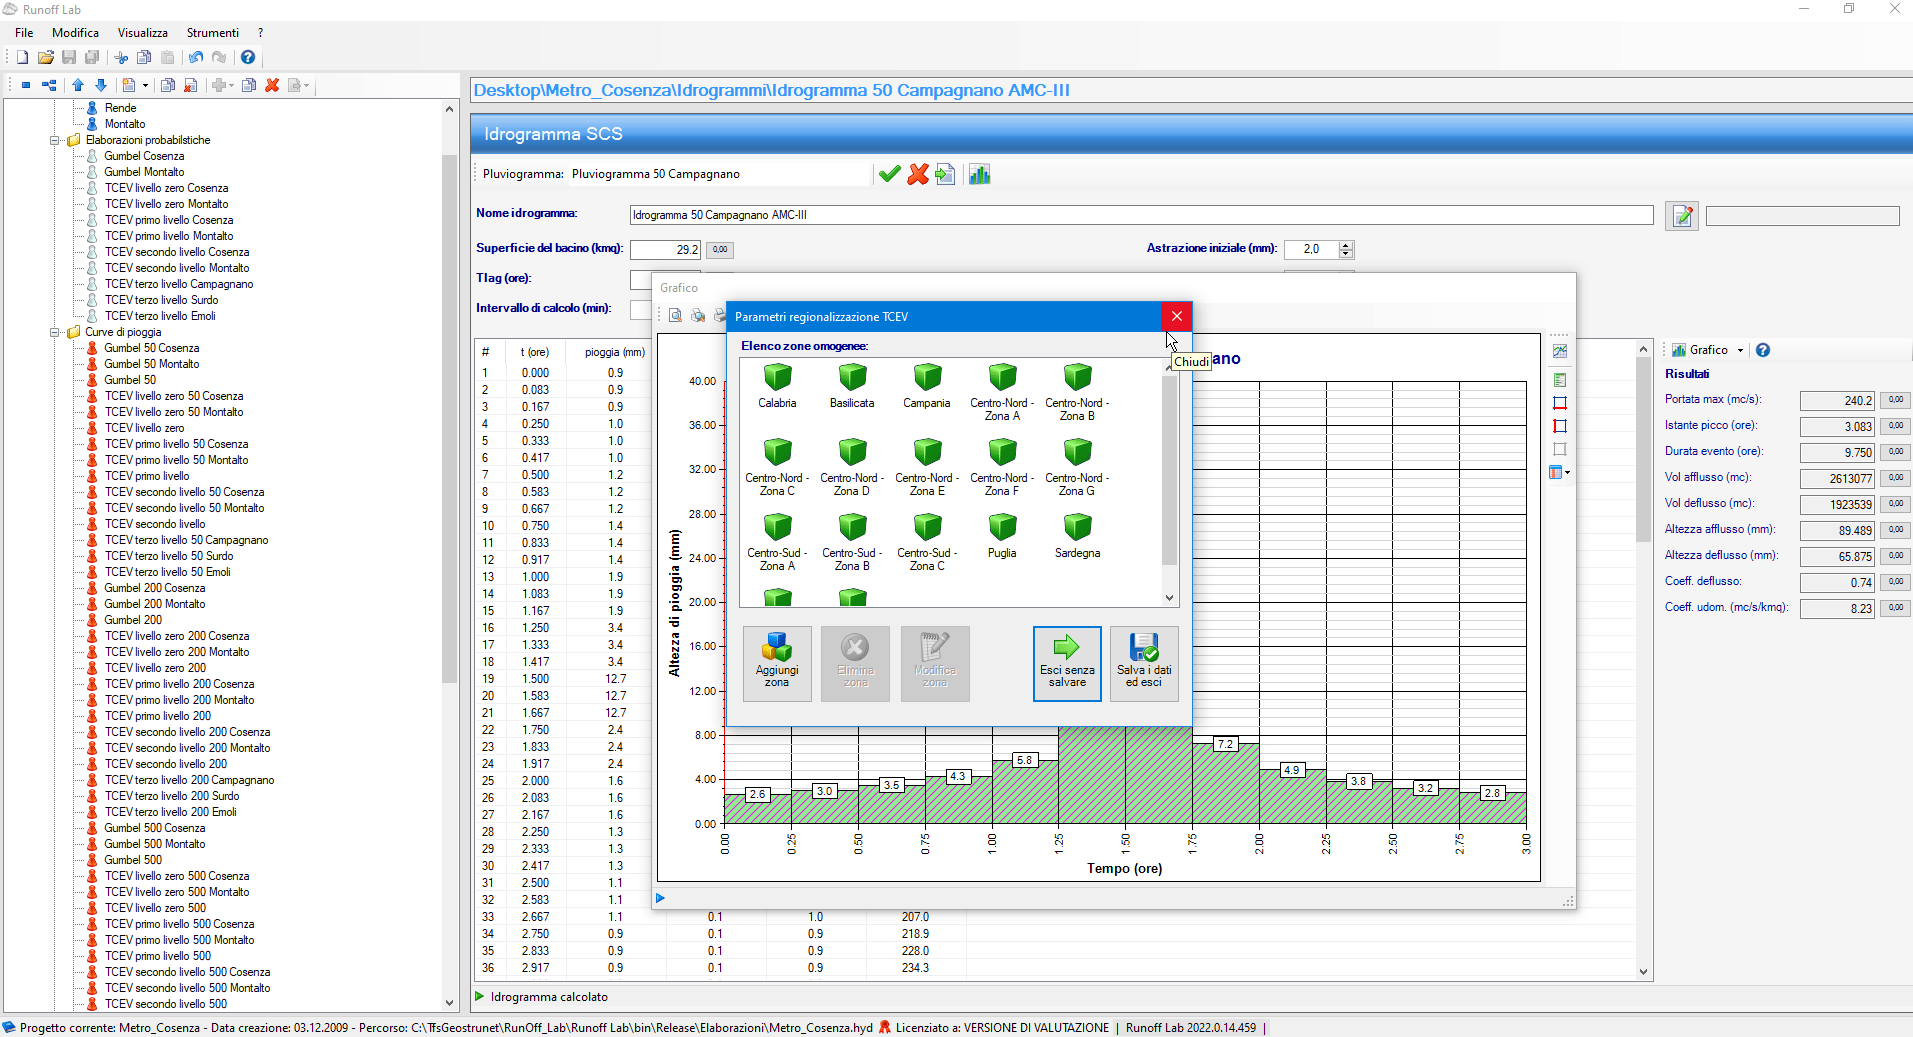Click the zone list vertical scrollbar down arrow
Screen dimensions: 1913x1037
[x=1169, y=598]
